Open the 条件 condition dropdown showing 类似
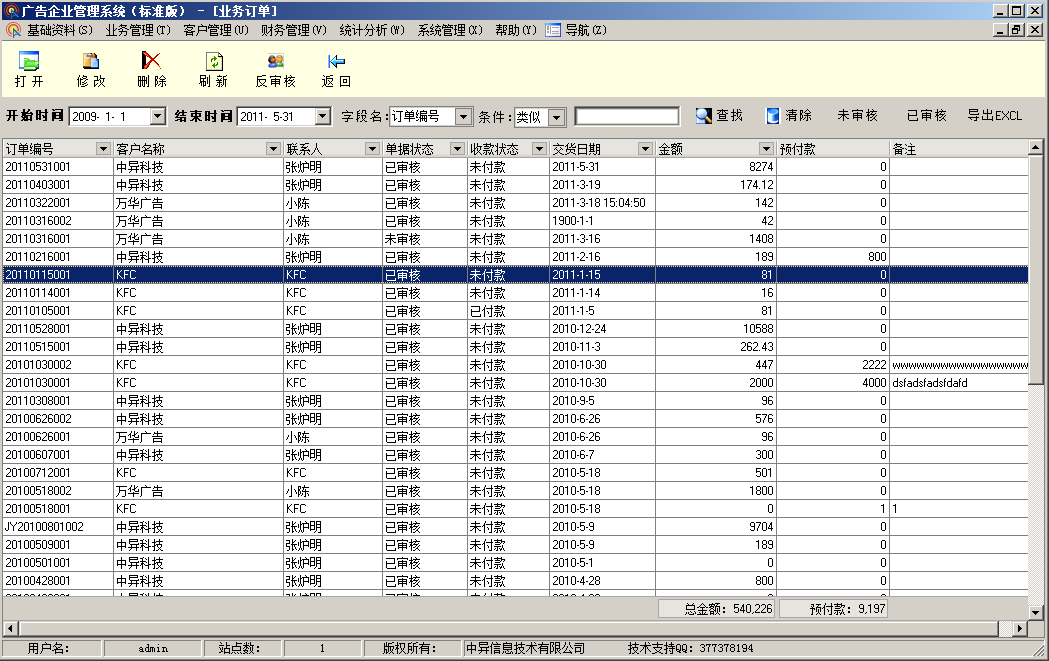 [x=558, y=116]
